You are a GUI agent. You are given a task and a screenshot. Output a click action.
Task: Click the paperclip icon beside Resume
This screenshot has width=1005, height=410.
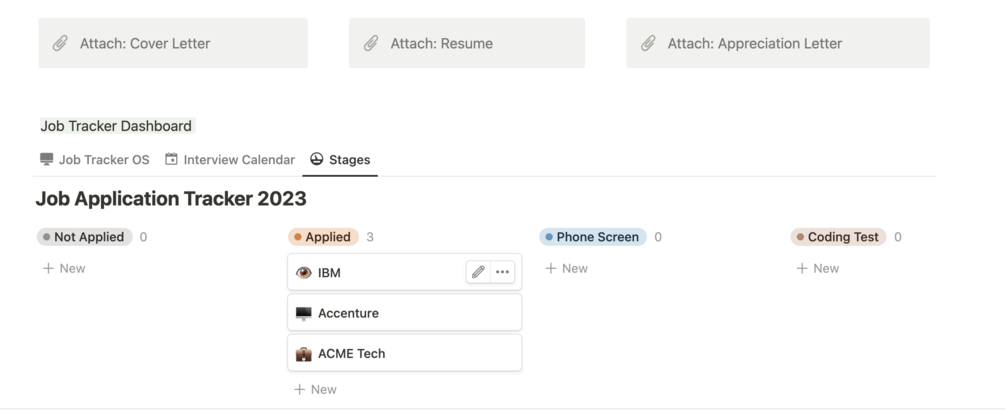pyautogui.click(x=371, y=44)
